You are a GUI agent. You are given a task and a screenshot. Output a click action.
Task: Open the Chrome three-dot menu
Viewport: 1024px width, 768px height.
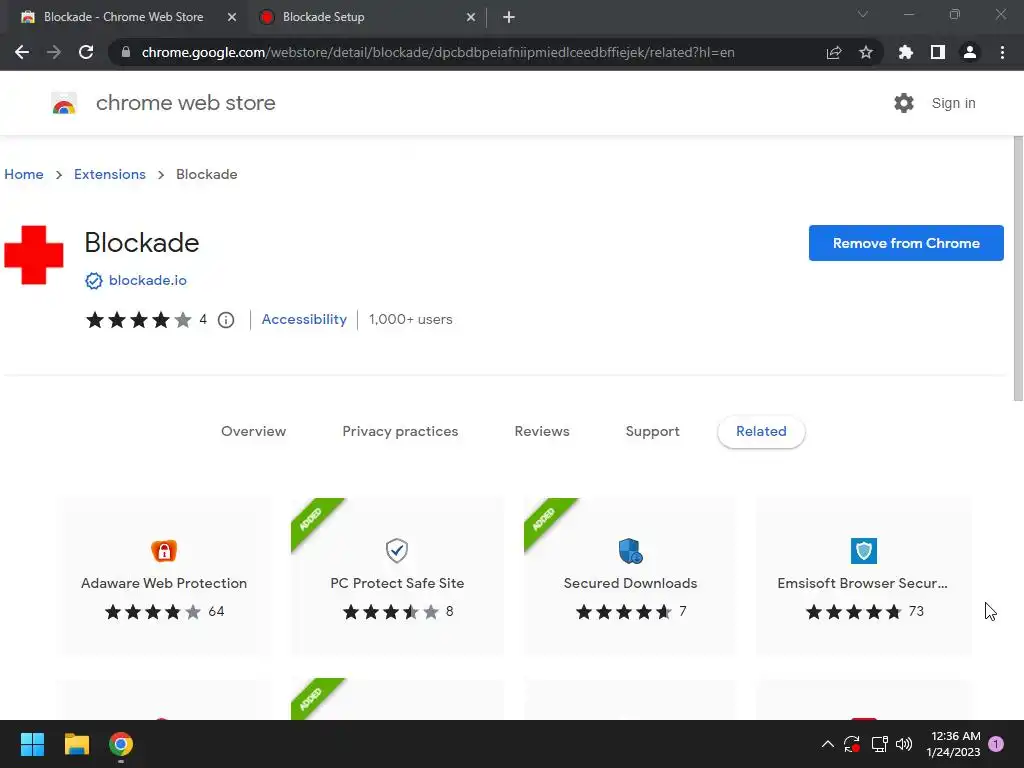click(1002, 52)
